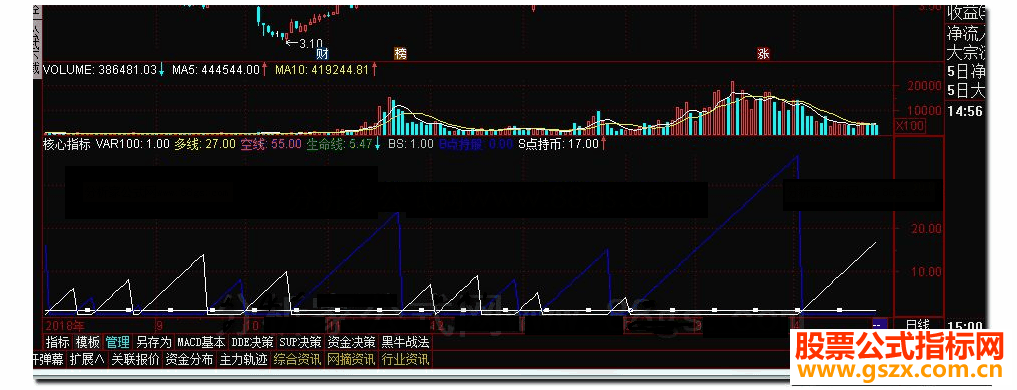
Task: Click the 15:00 time entry
Action: pos(966,325)
